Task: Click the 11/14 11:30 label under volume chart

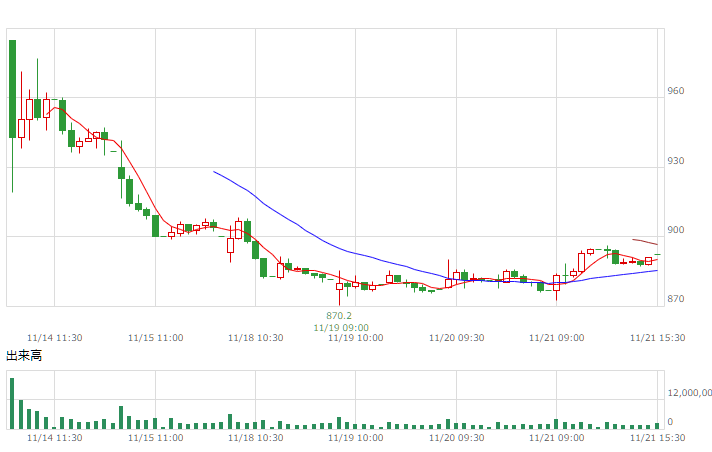Action: tap(54, 438)
